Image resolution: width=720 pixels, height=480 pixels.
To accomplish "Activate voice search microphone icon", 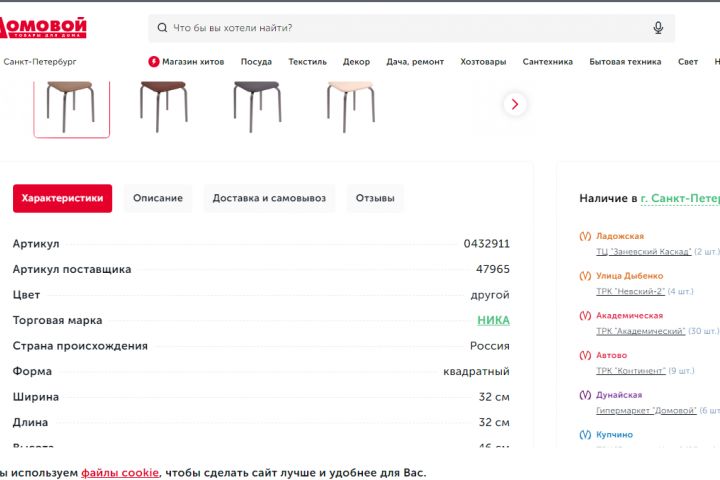I will [658, 28].
